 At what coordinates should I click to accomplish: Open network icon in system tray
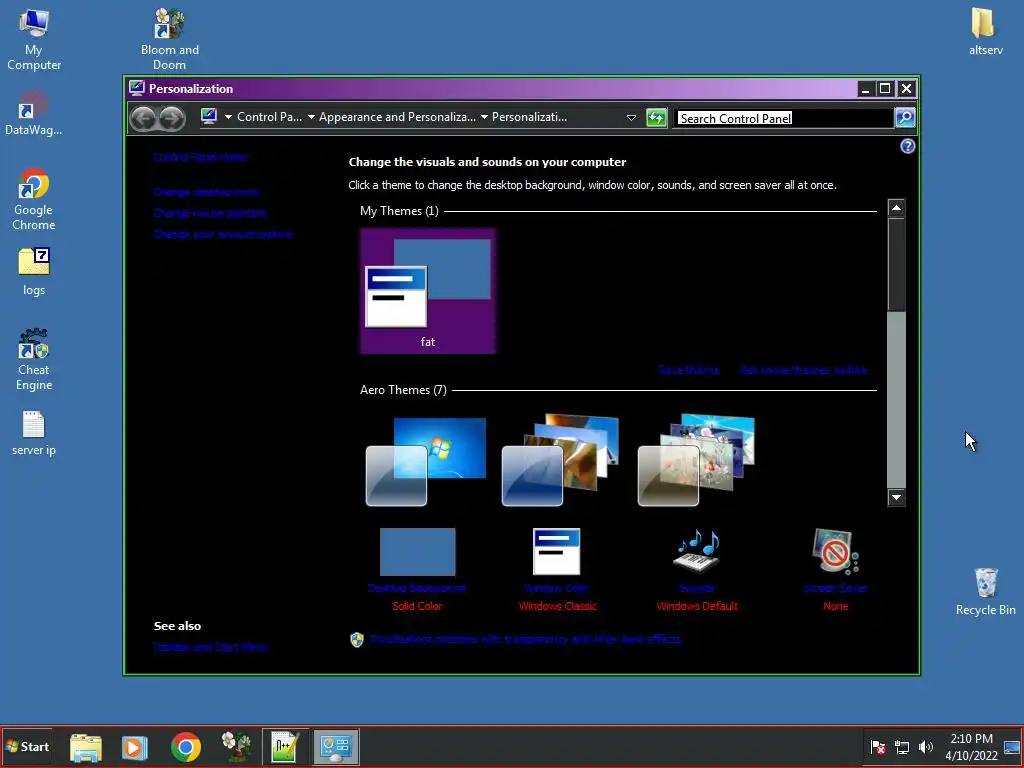[902, 747]
